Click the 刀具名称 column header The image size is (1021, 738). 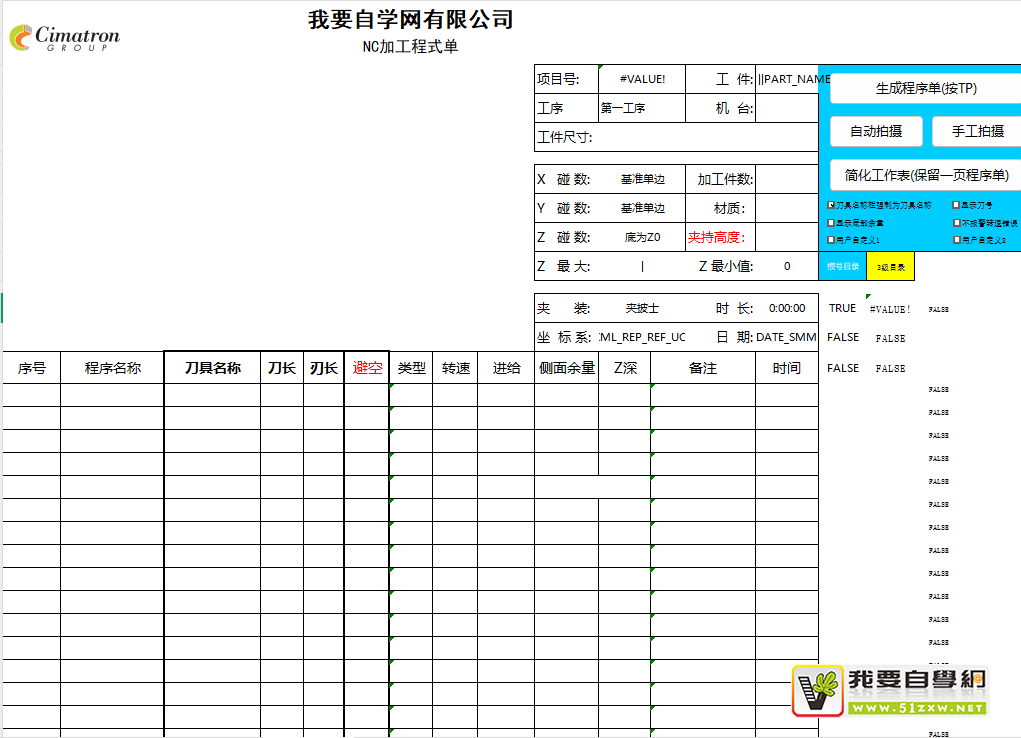click(x=212, y=368)
